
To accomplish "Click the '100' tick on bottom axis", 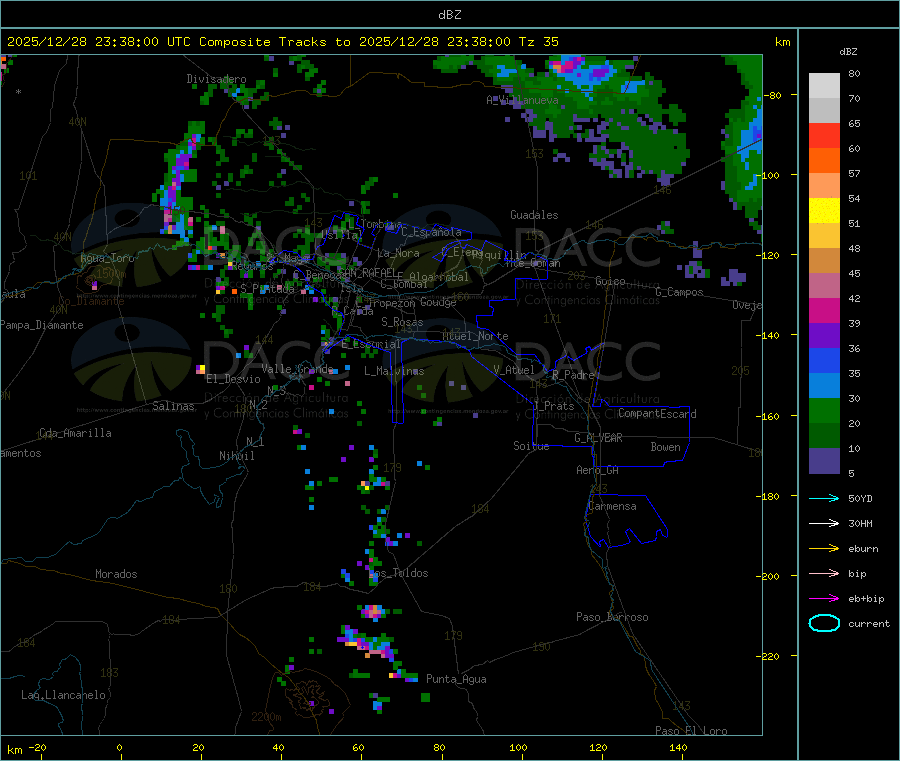I will (518, 747).
